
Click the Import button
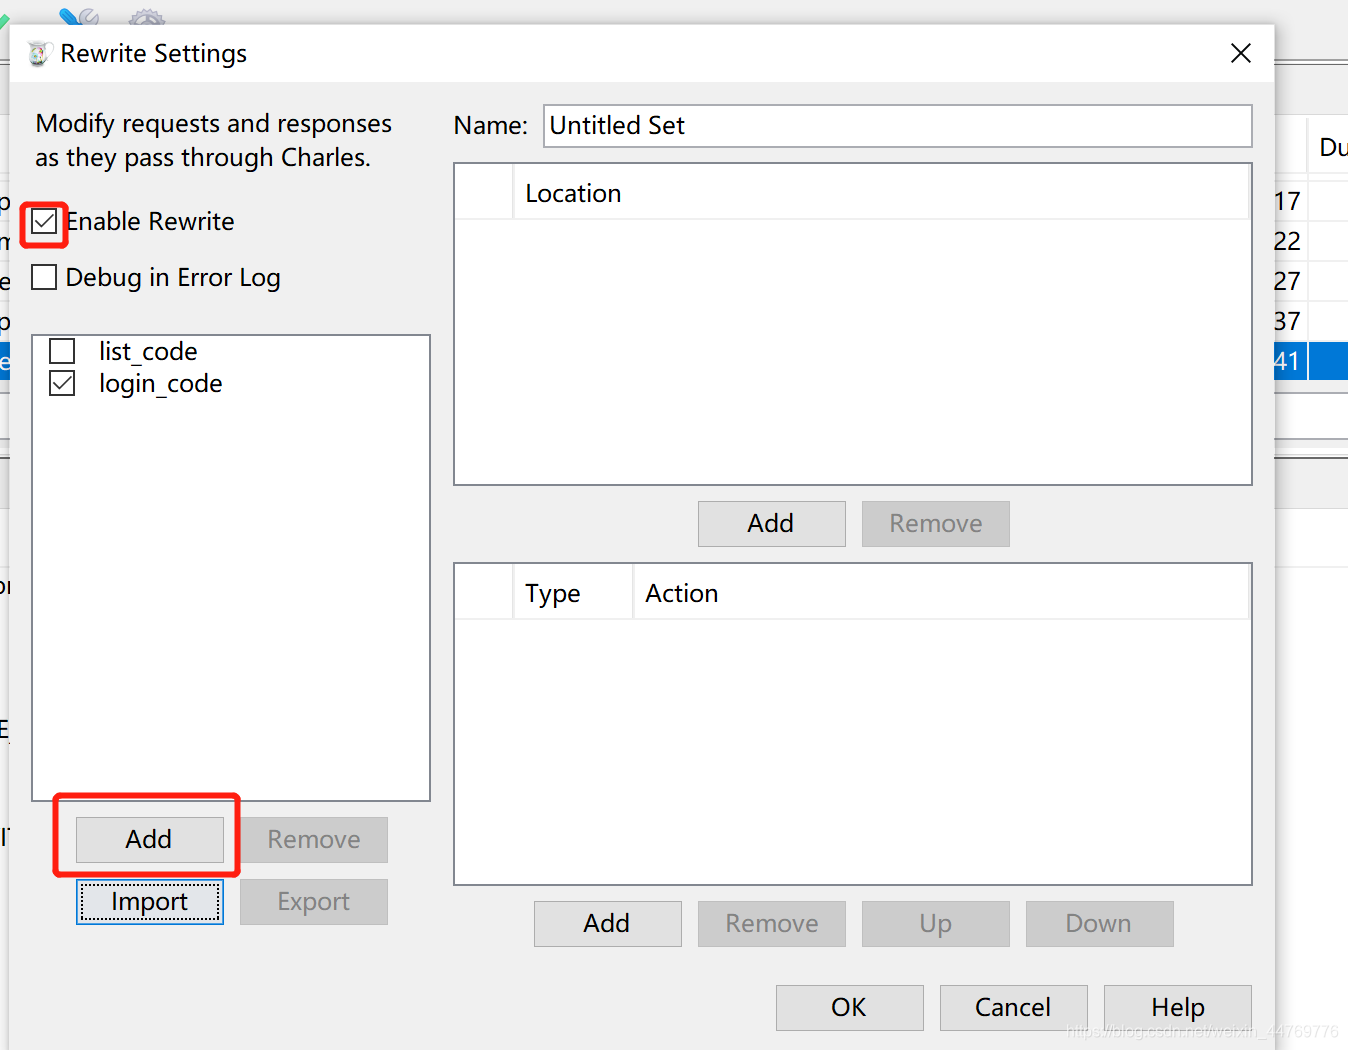tap(149, 902)
